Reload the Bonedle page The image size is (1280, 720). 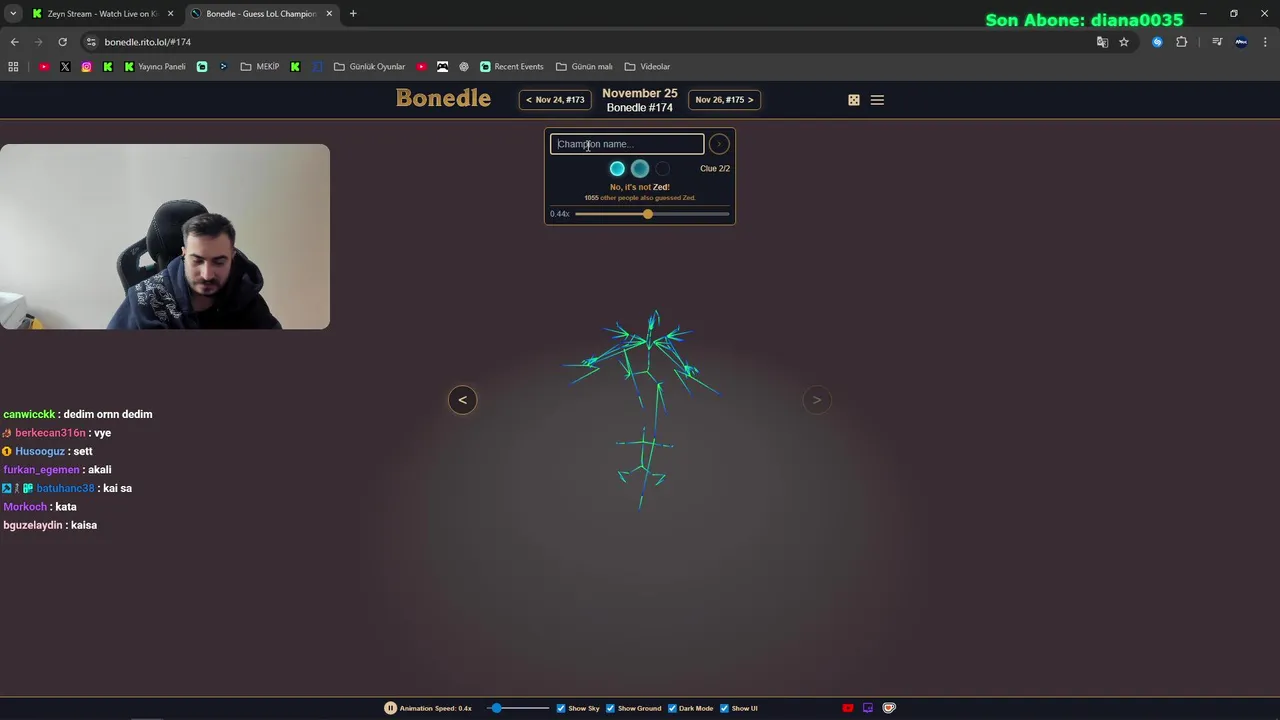(62, 42)
